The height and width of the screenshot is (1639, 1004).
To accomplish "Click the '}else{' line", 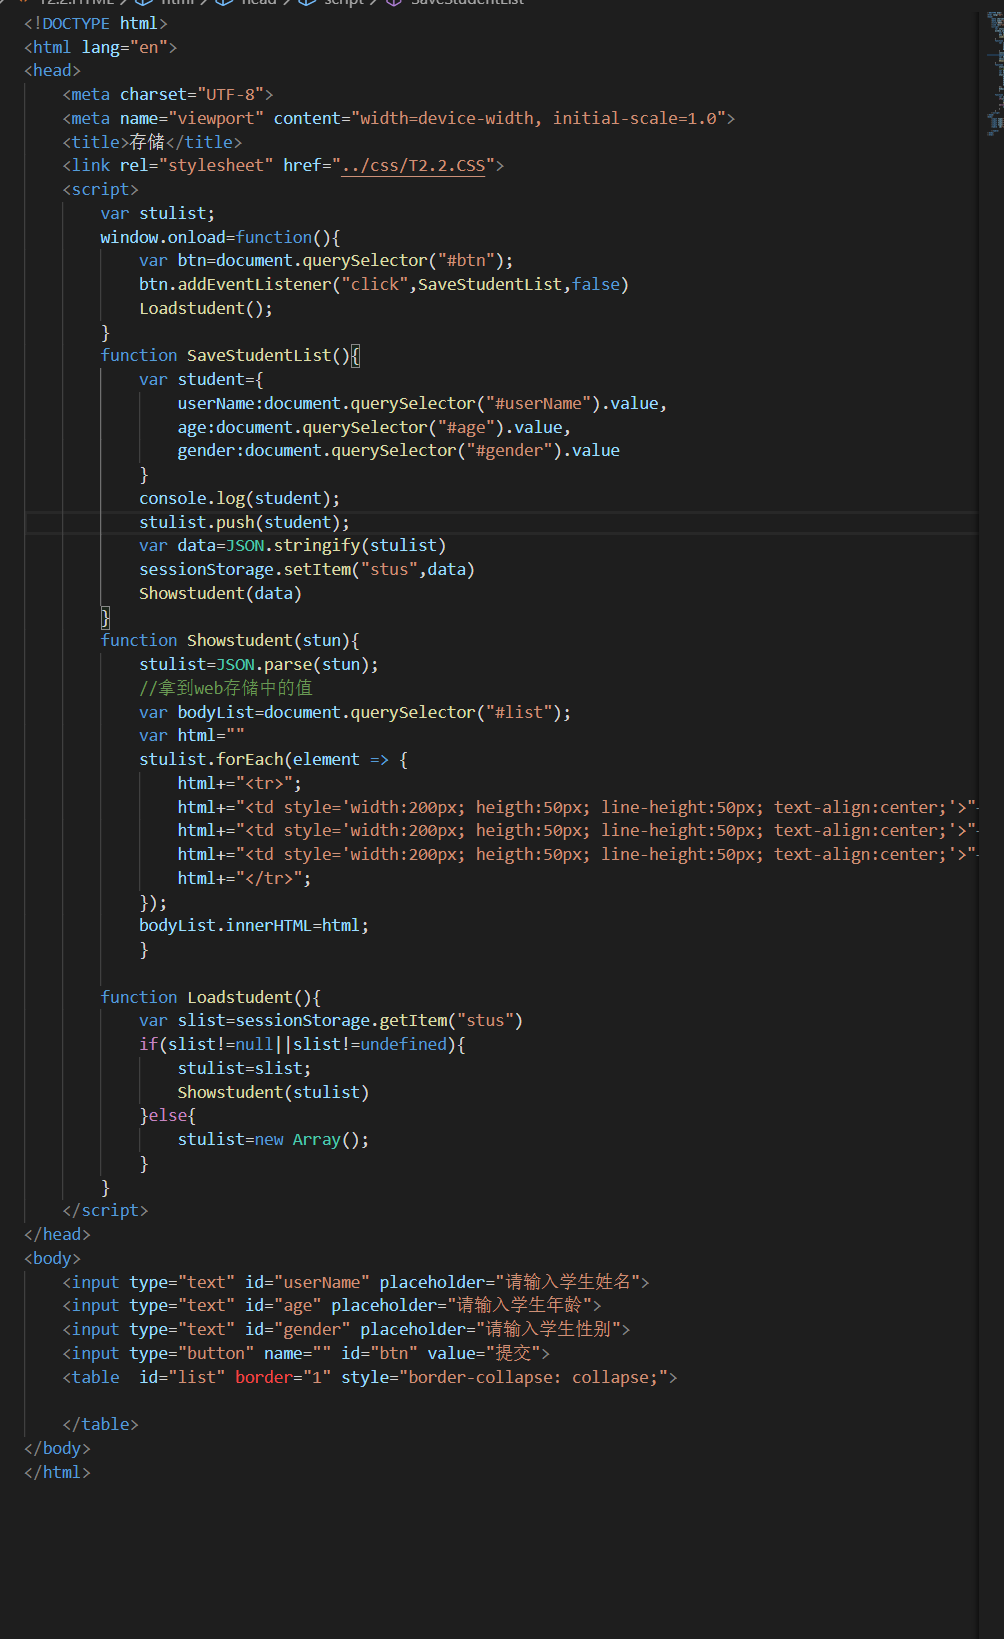I will pyautogui.click(x=168, y=1115).
